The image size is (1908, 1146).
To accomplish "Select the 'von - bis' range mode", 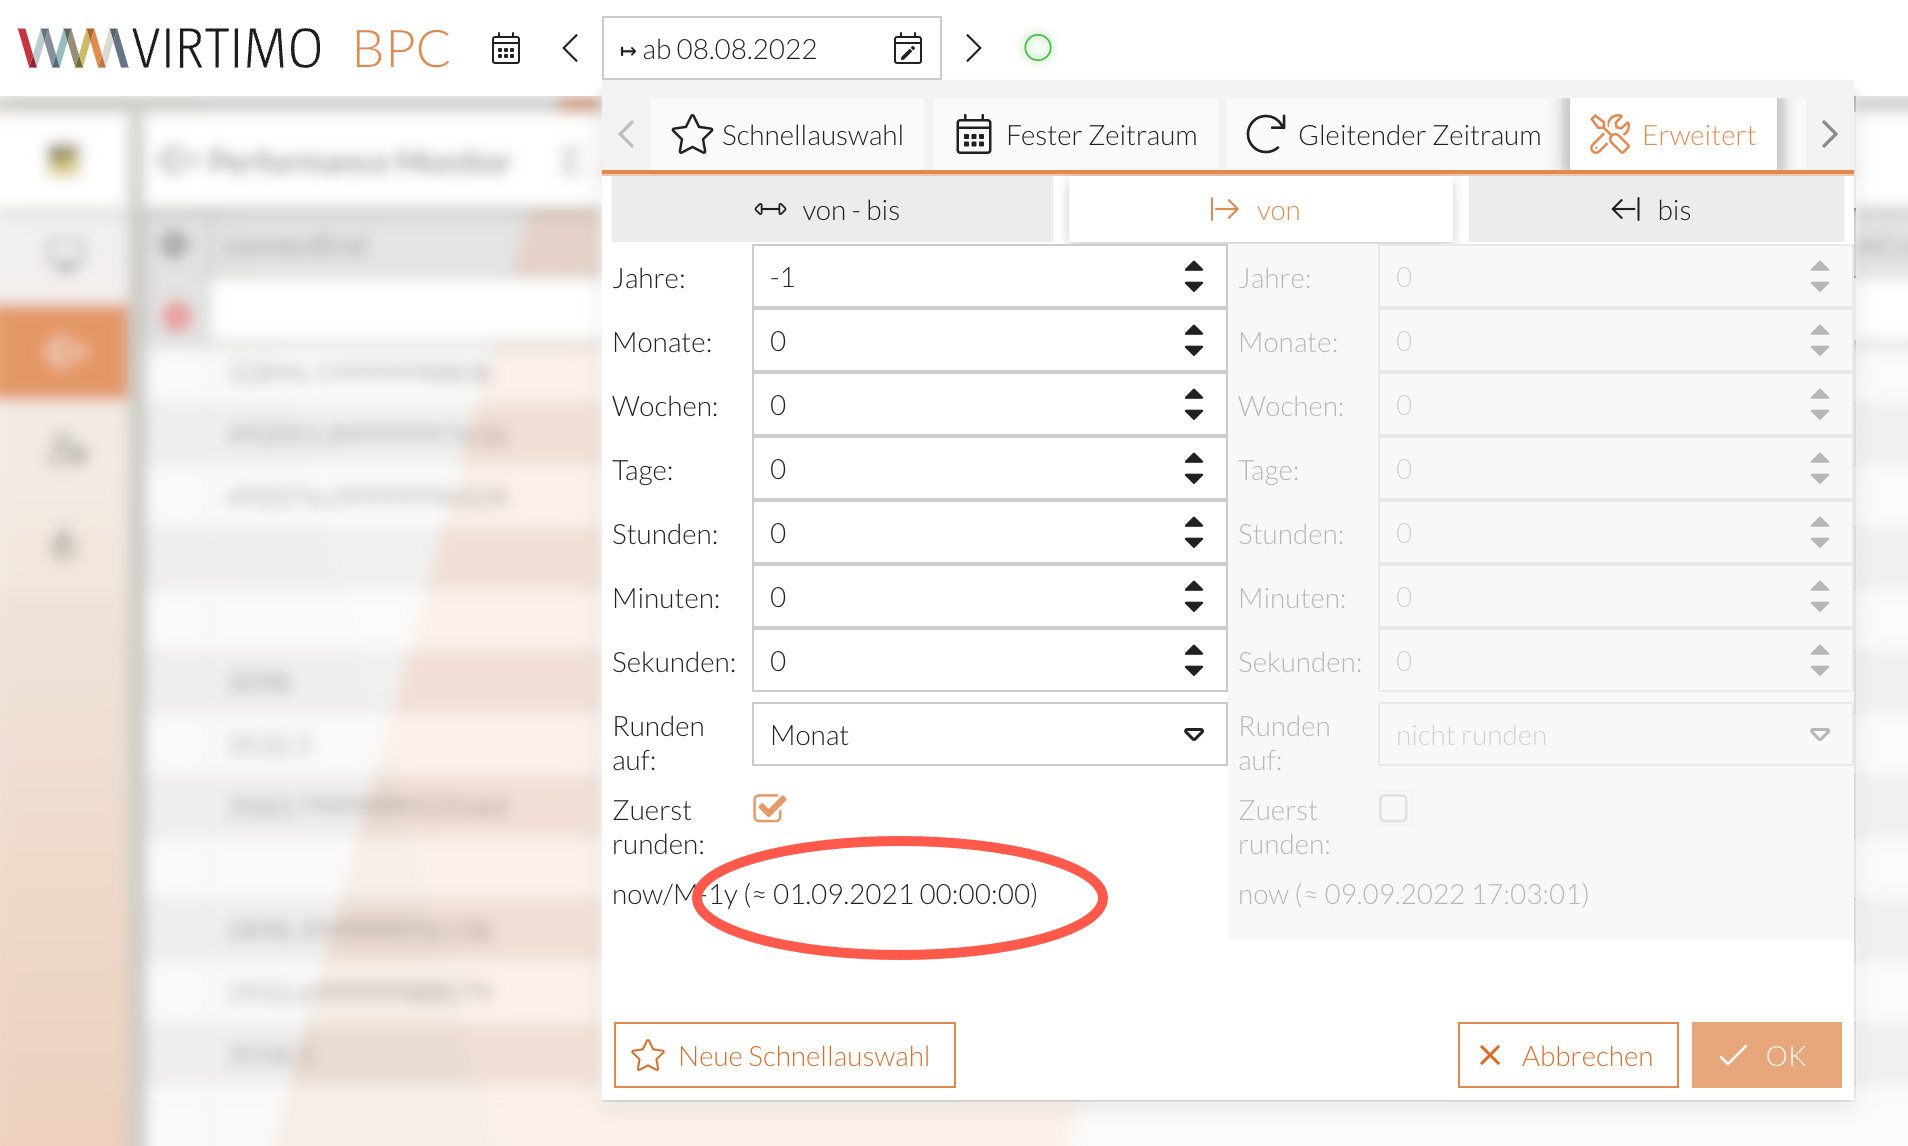I will click(831, 210).
